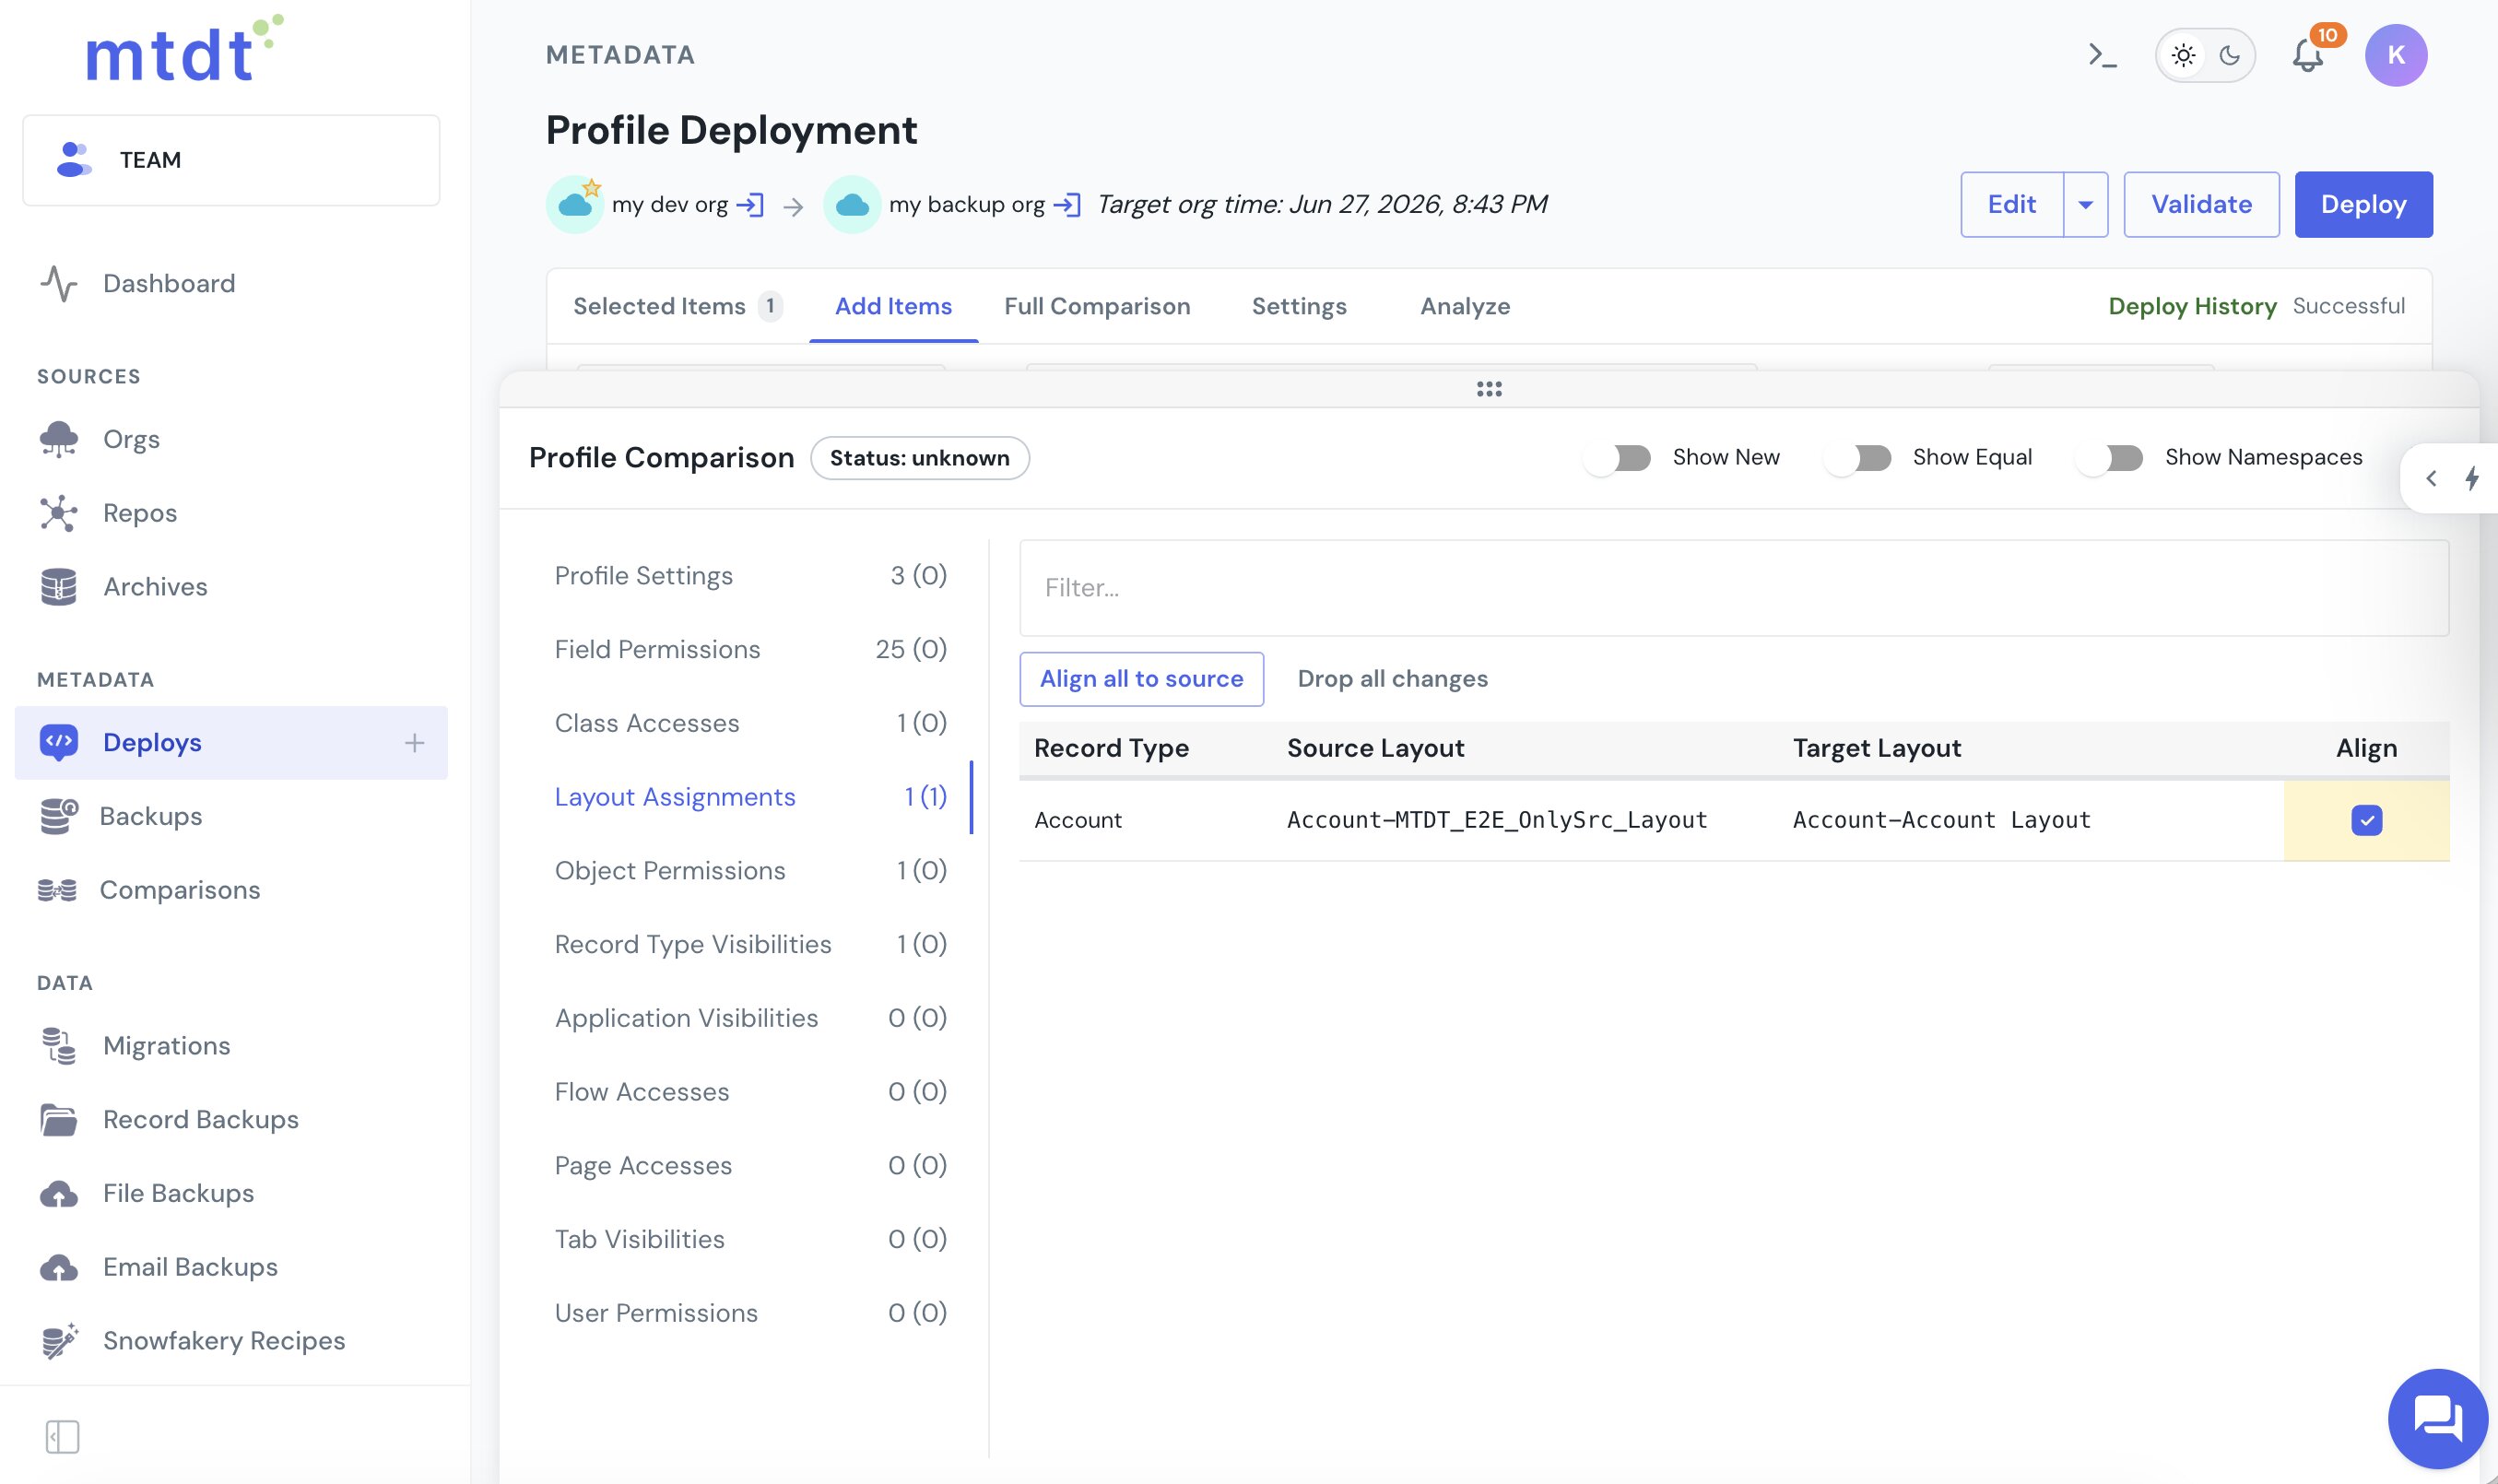The image size is (2498, 1484).
Task: Select Flow Accesses category
Action: 750,1092
